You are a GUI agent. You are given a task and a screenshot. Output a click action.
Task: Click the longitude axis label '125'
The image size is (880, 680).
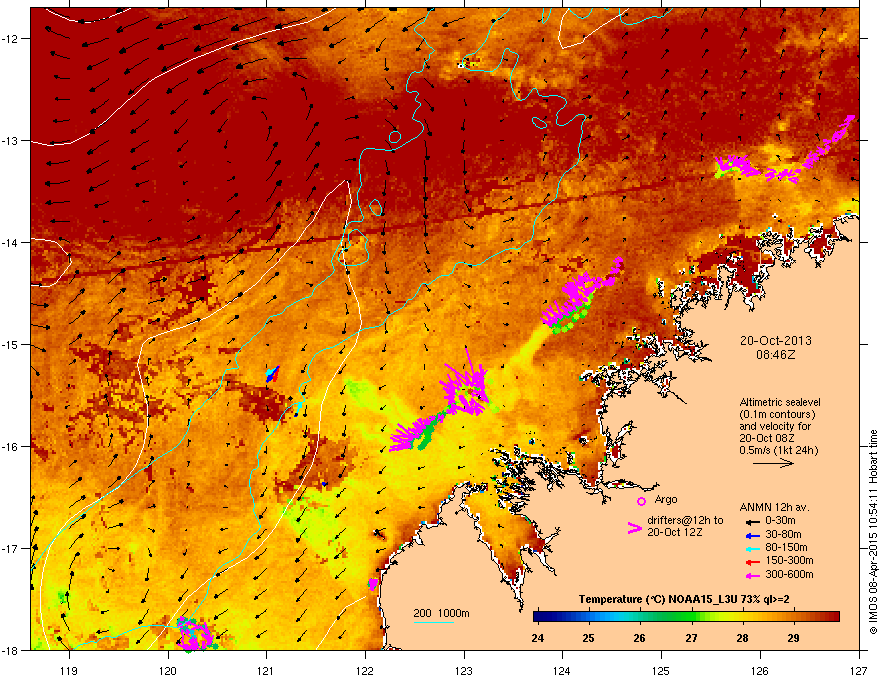coord(661,670)
